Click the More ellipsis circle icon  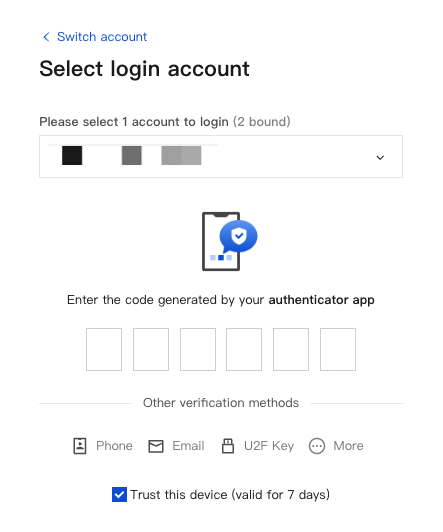tap(317, 446)
